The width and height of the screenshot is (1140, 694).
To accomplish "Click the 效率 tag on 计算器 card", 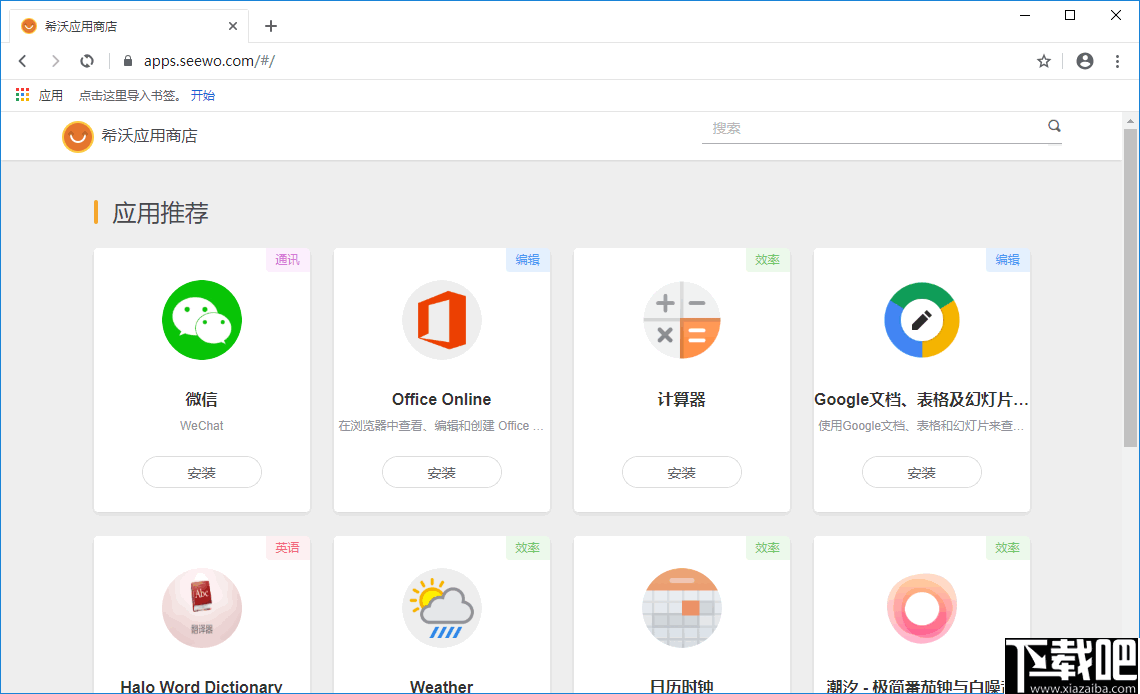I will click(767, 259).
